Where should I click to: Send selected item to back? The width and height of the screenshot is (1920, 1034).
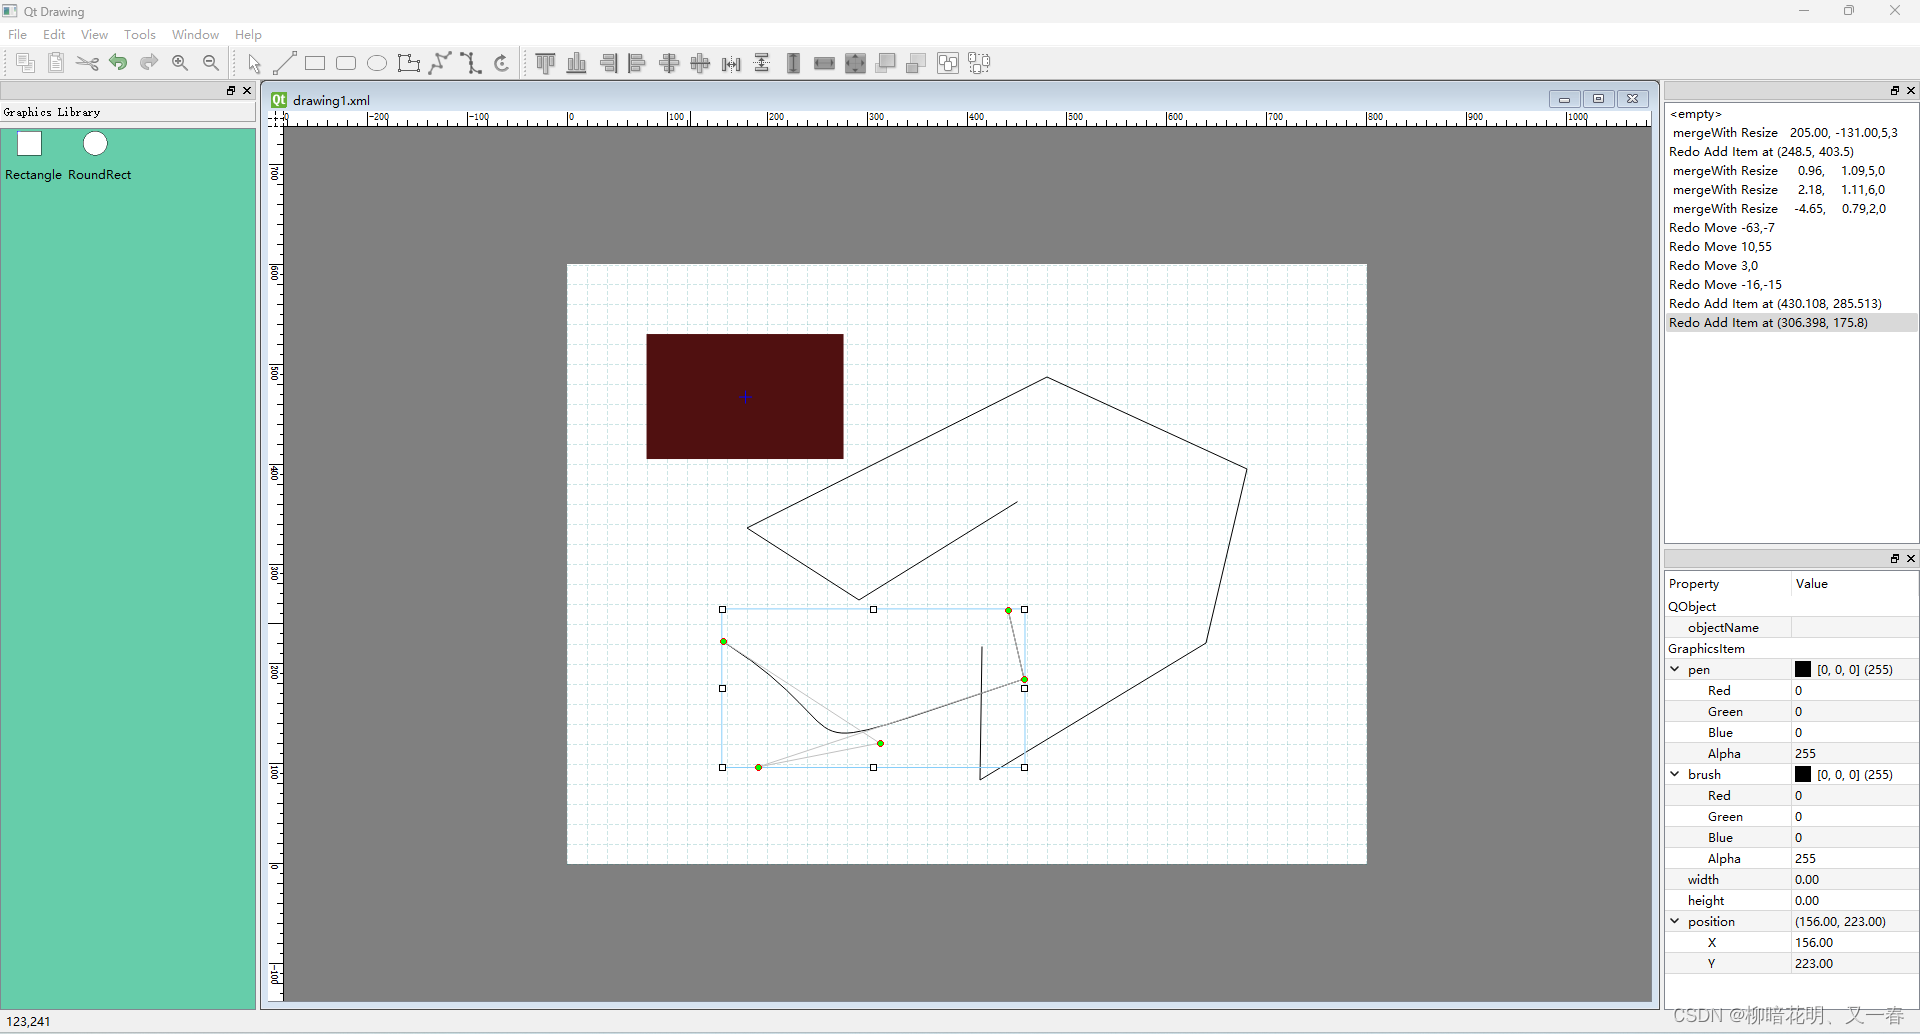pos(917,63)
